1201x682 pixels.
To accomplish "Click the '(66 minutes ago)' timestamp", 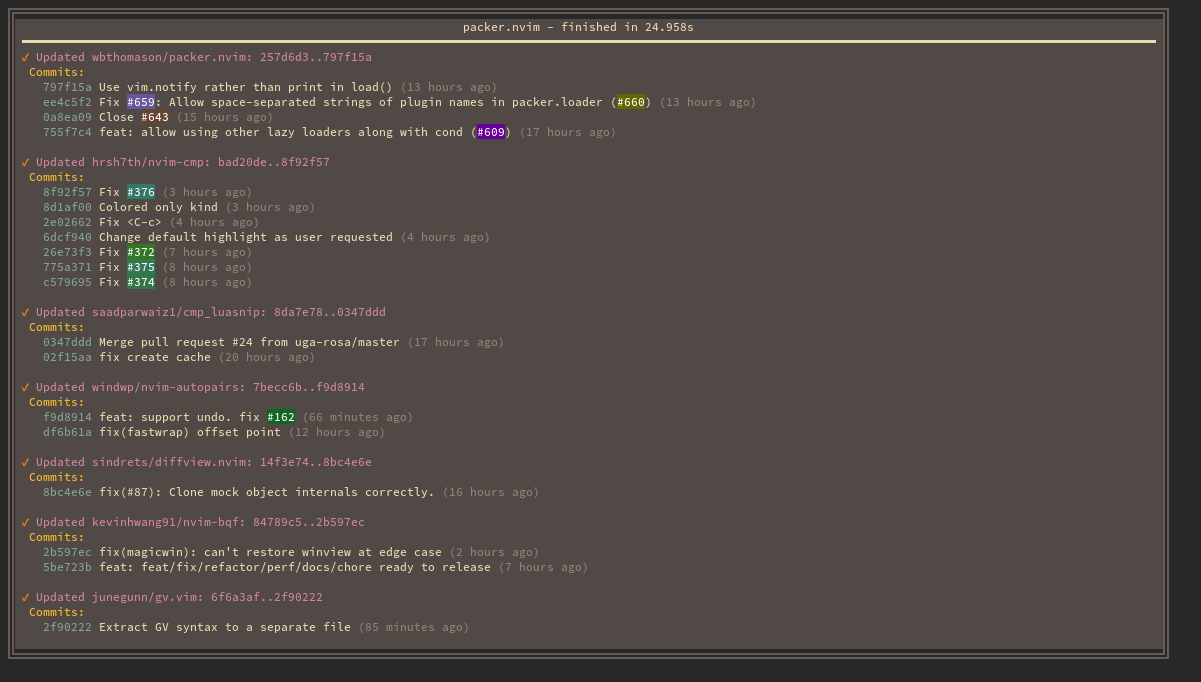I will pos(358,417).
